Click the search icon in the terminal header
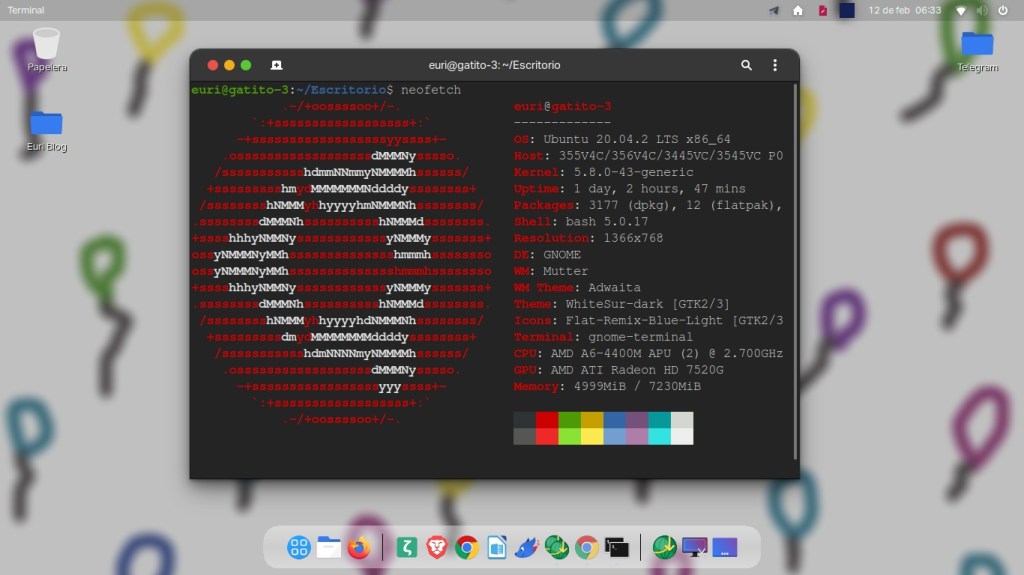Image resolution: width=1024 pixels, height=575 pixels. pos(746,65)
